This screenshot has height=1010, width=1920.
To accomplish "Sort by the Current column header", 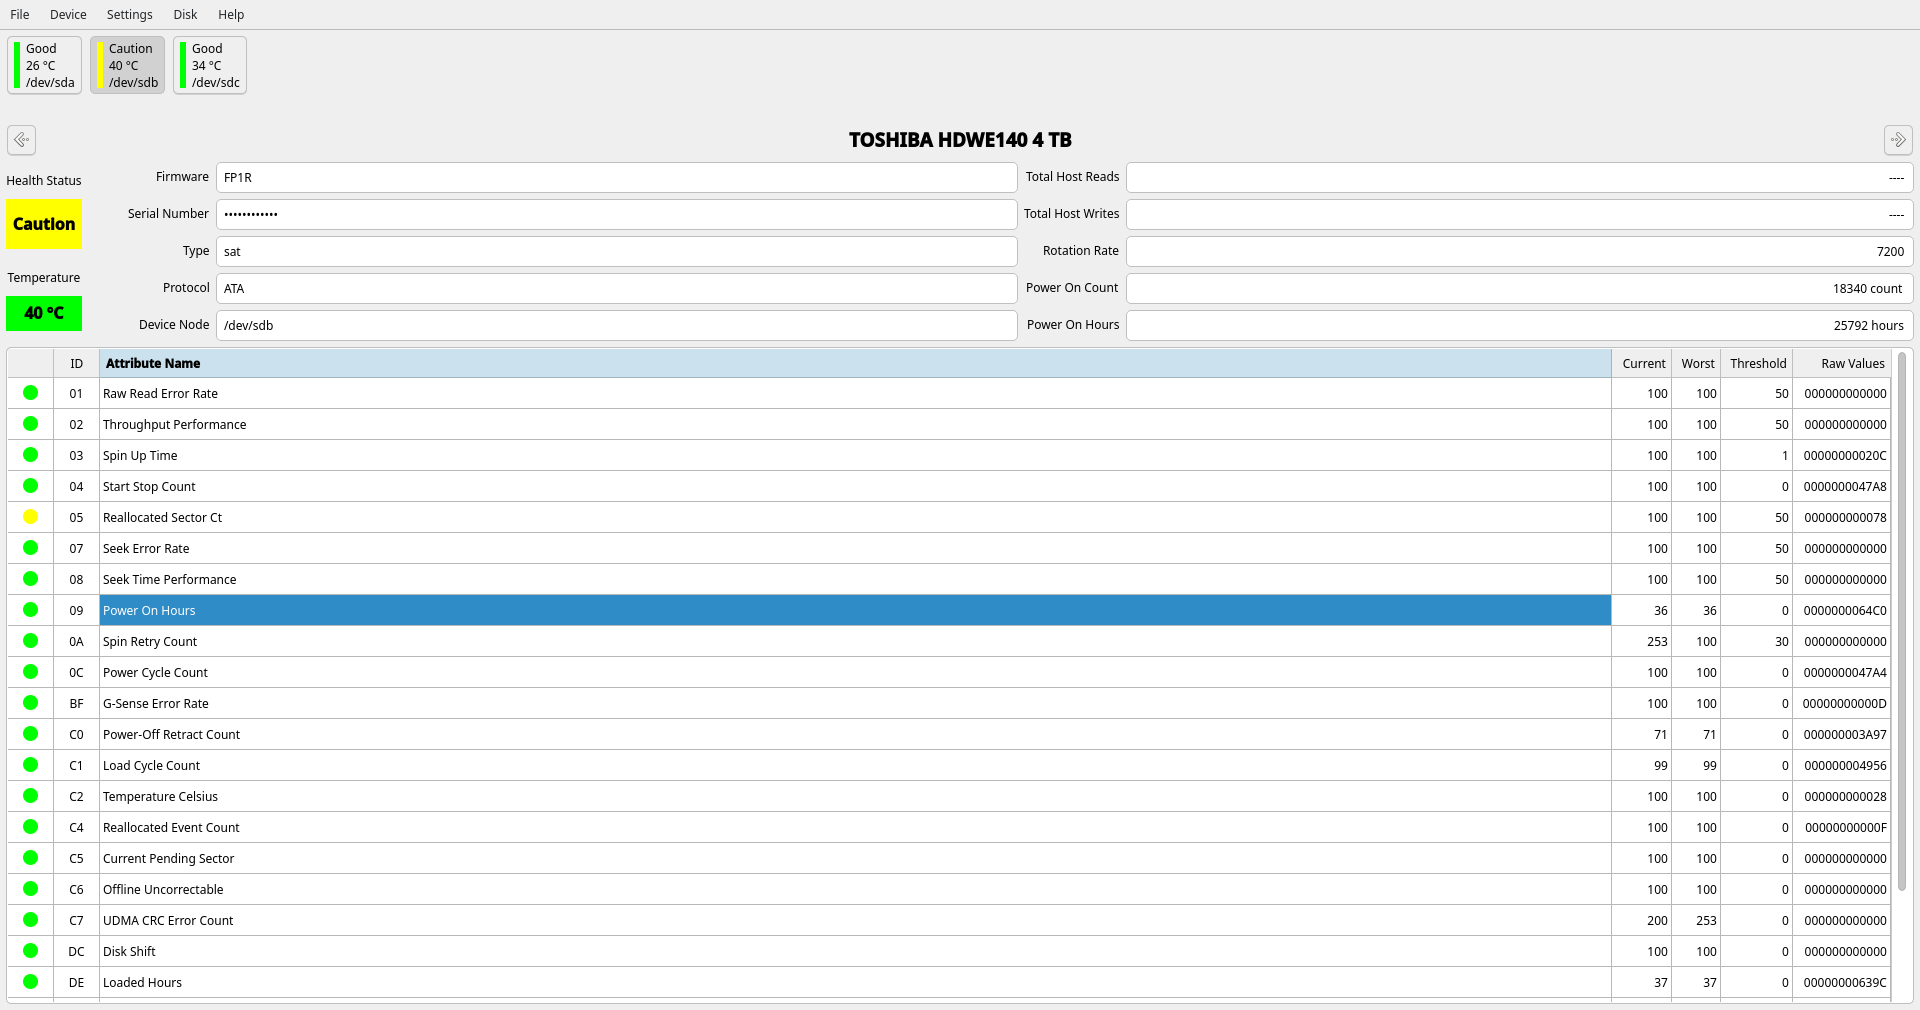I will [1643, 363].
